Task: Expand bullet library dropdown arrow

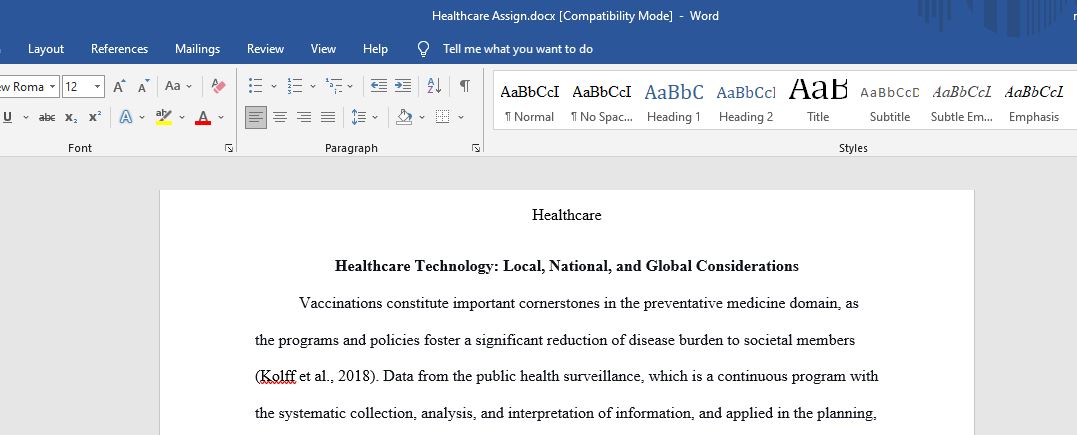Action: [x=273, y=87]
